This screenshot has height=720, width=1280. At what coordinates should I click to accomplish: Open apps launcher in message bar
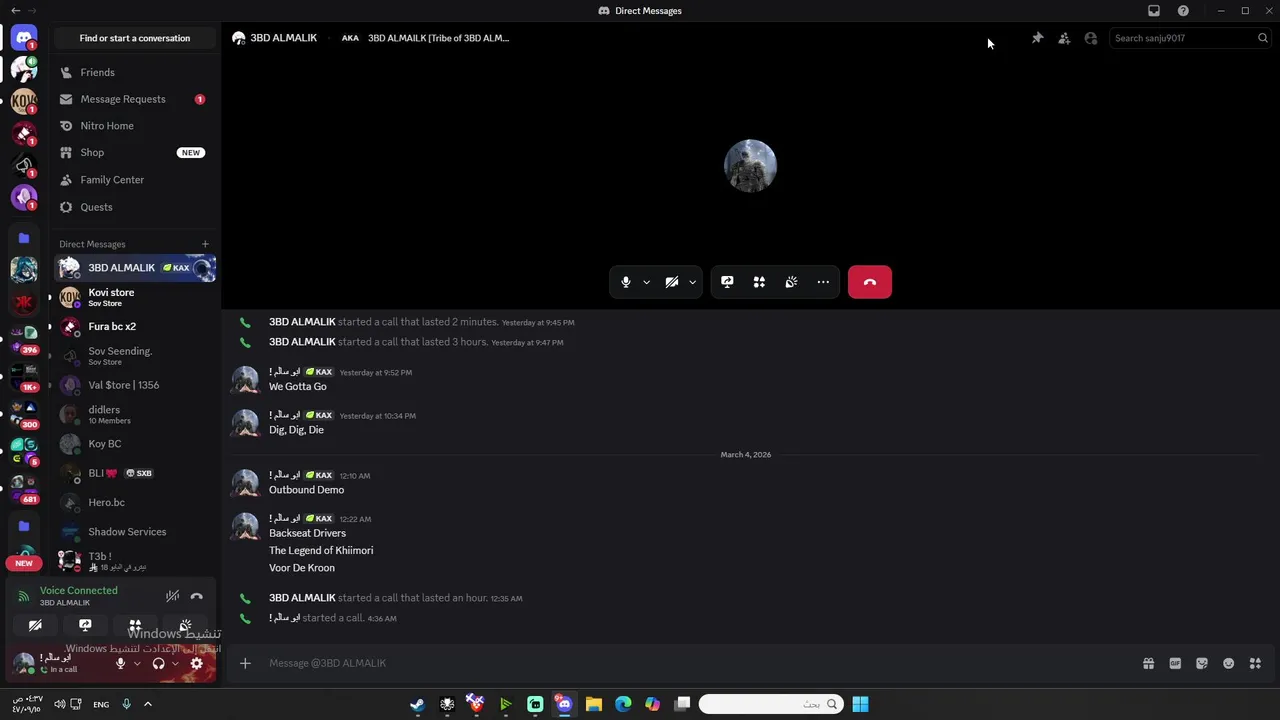click(x=1255, y=663)
